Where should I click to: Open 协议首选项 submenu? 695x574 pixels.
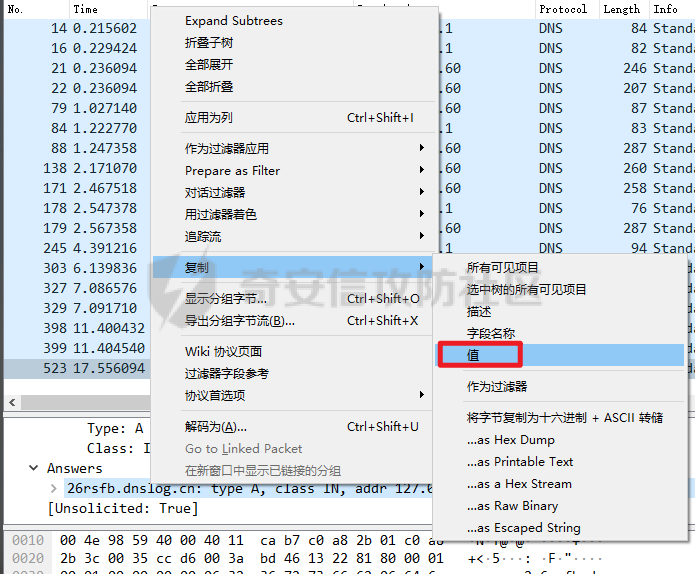tap(215, 395)
